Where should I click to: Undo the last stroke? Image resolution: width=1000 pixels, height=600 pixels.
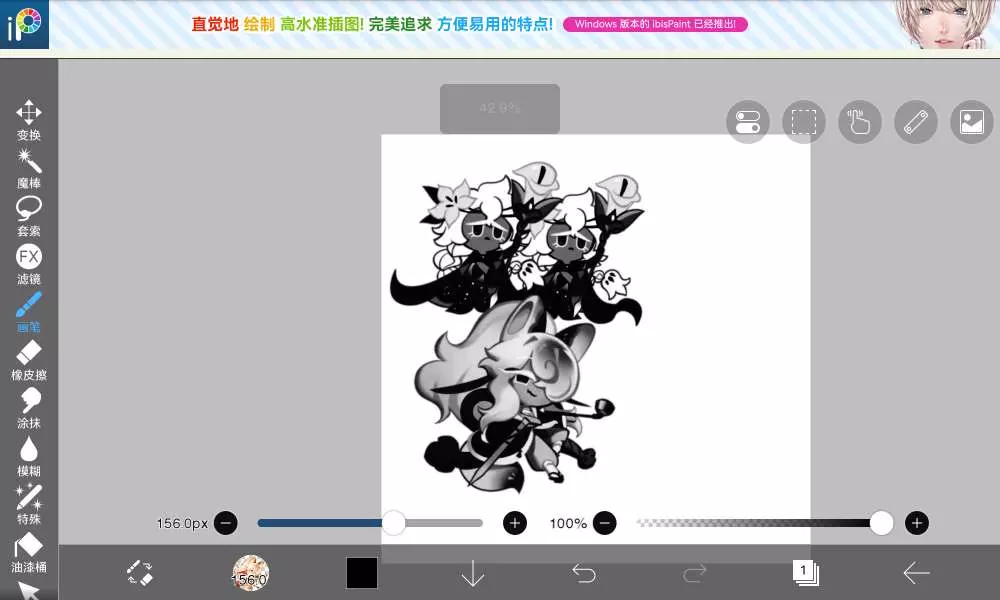pyautogui.click(x=584, y=573)
